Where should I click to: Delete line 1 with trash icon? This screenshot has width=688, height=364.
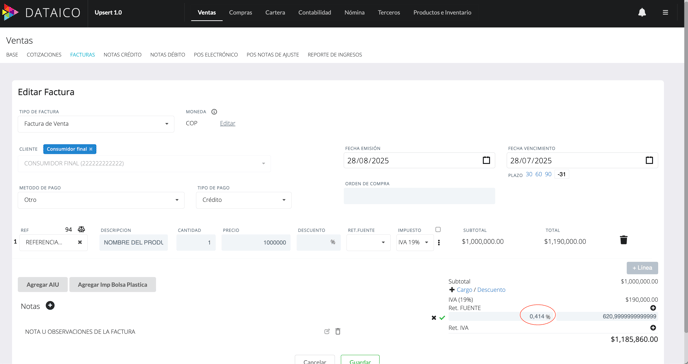coord(624,240)
